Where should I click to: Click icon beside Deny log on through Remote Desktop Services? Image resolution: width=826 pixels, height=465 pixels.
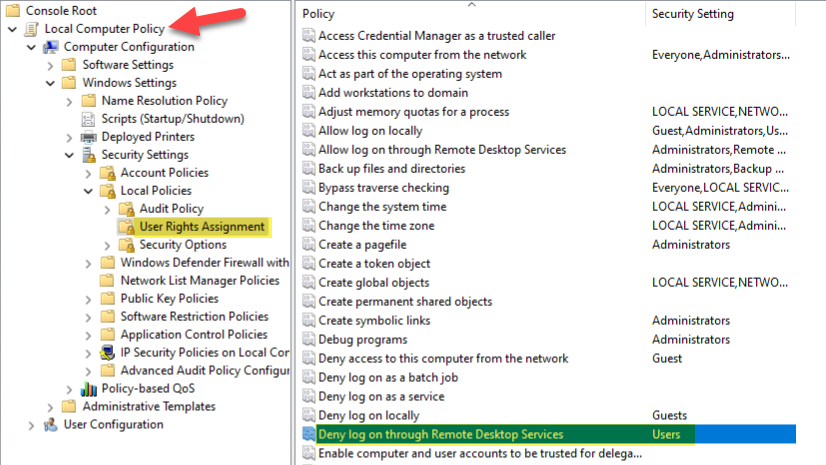[309, 434]
